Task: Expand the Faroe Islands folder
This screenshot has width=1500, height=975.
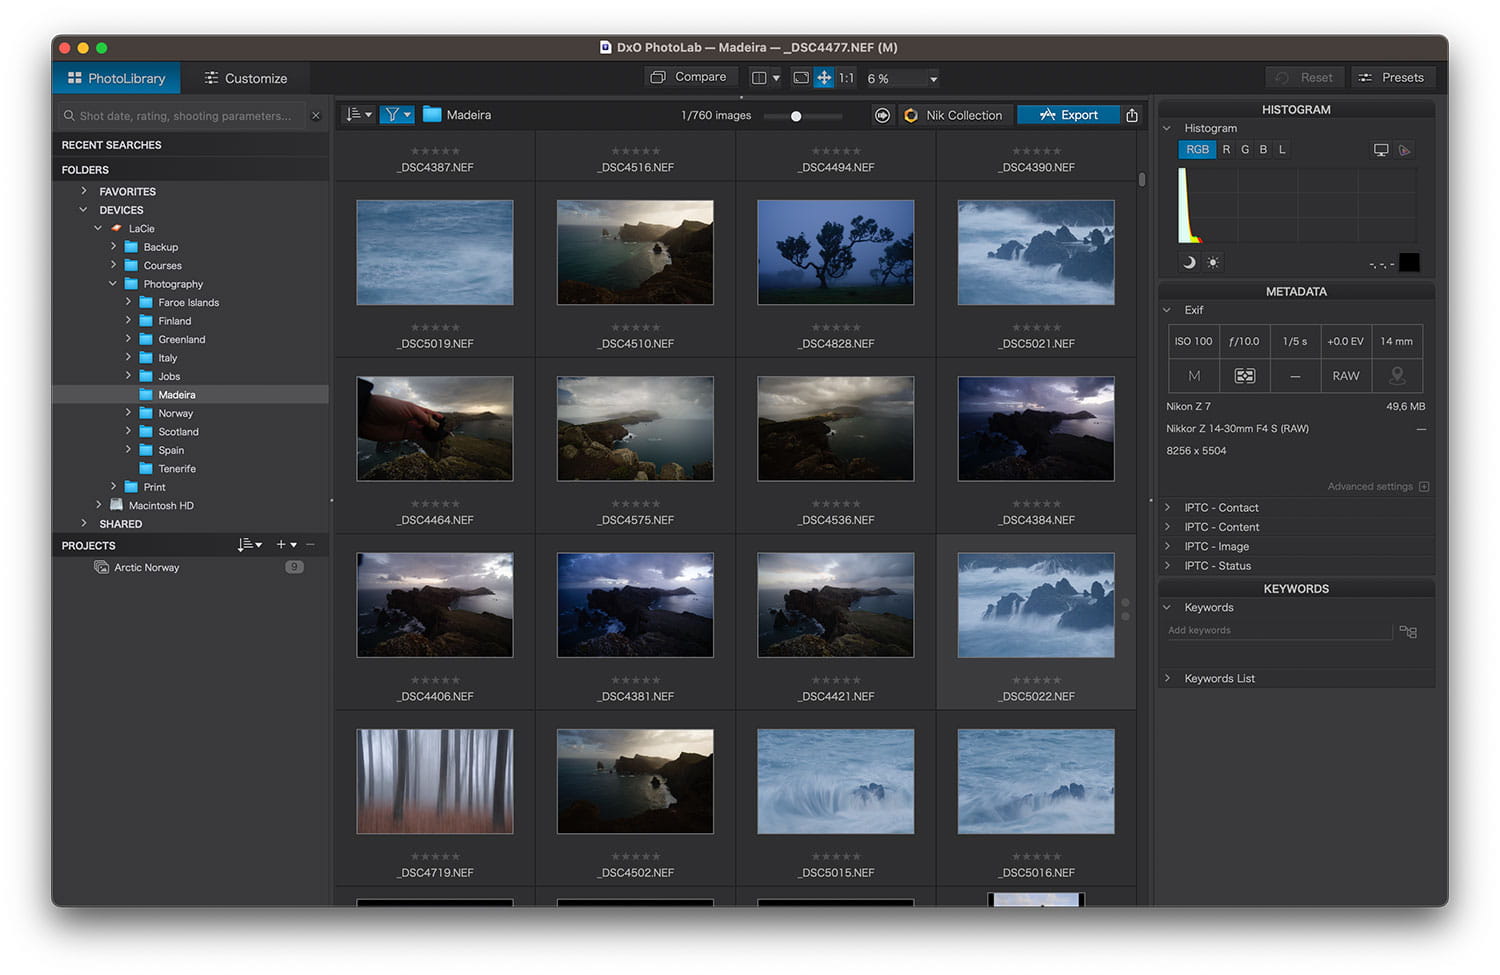Action: 128,302
